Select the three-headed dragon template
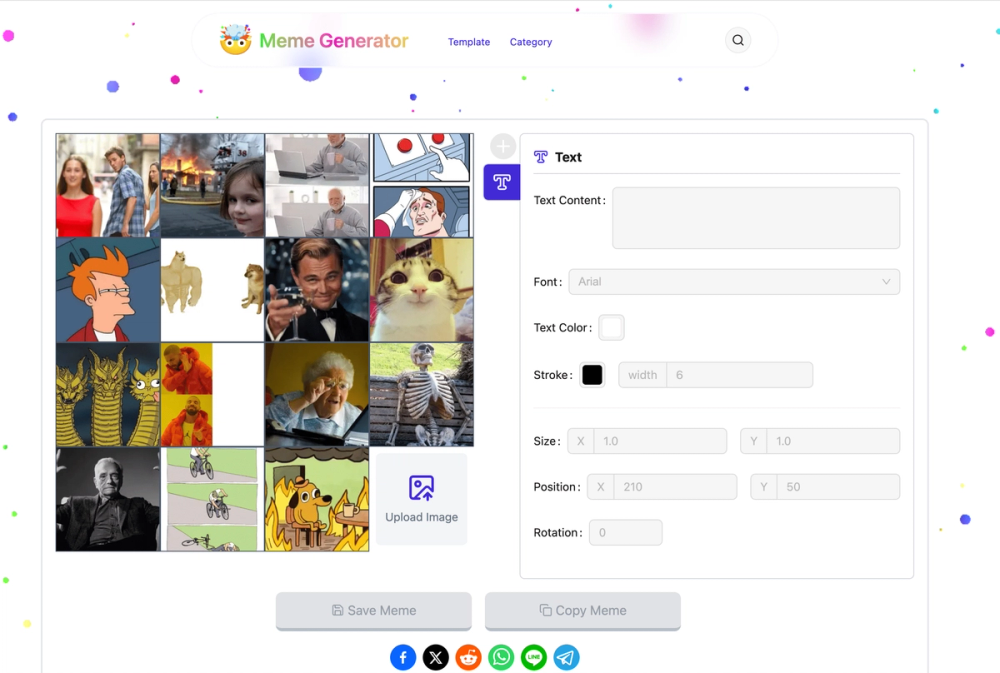Screen dimensions: 1000x673 click(108, 395)
